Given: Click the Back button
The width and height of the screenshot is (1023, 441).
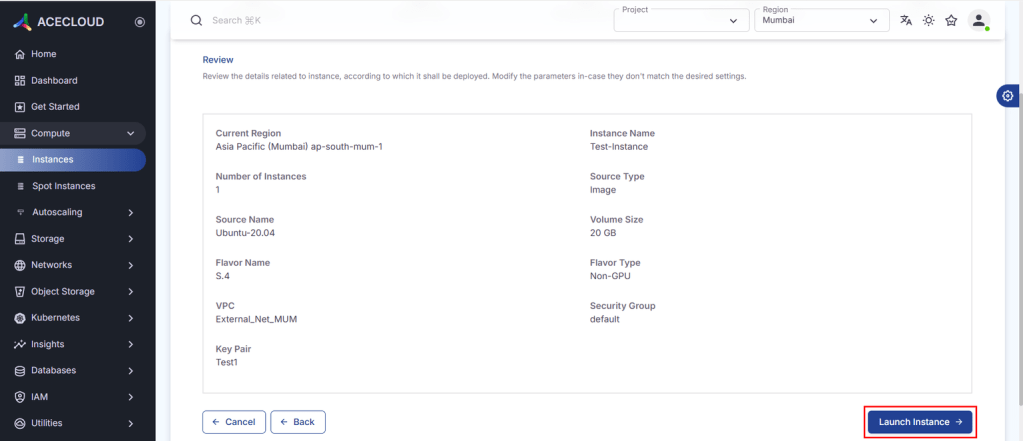Looking at the screenshot, I should 297,422.
